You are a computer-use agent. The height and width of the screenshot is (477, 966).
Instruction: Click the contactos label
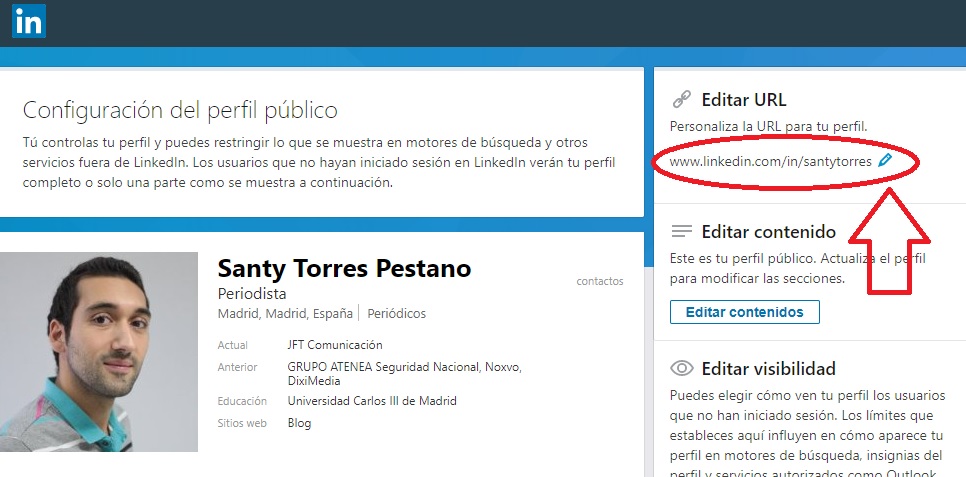coord(600,281)
